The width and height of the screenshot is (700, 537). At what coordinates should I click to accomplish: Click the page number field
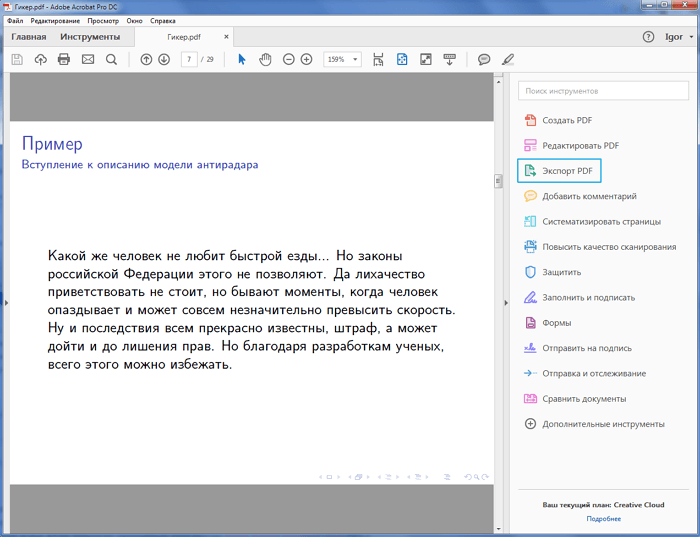point(189,60)
